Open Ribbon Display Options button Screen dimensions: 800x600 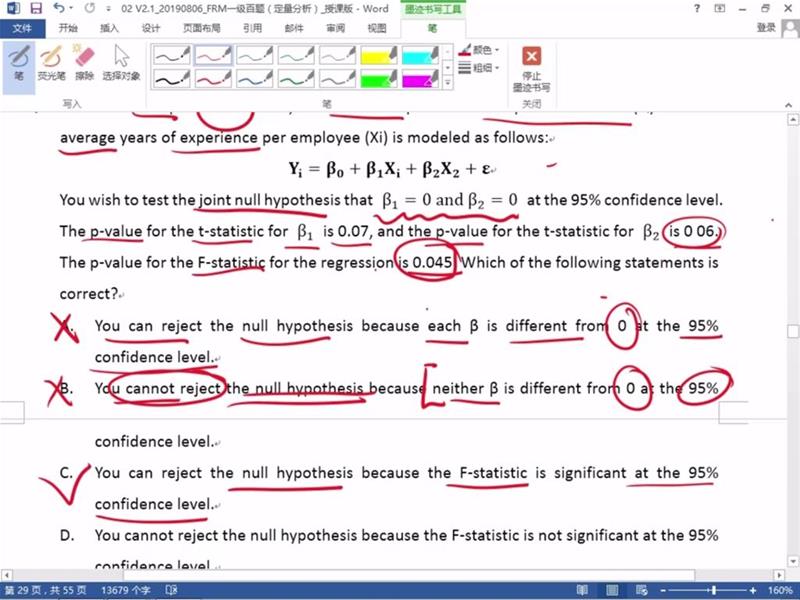click(719, 8)
